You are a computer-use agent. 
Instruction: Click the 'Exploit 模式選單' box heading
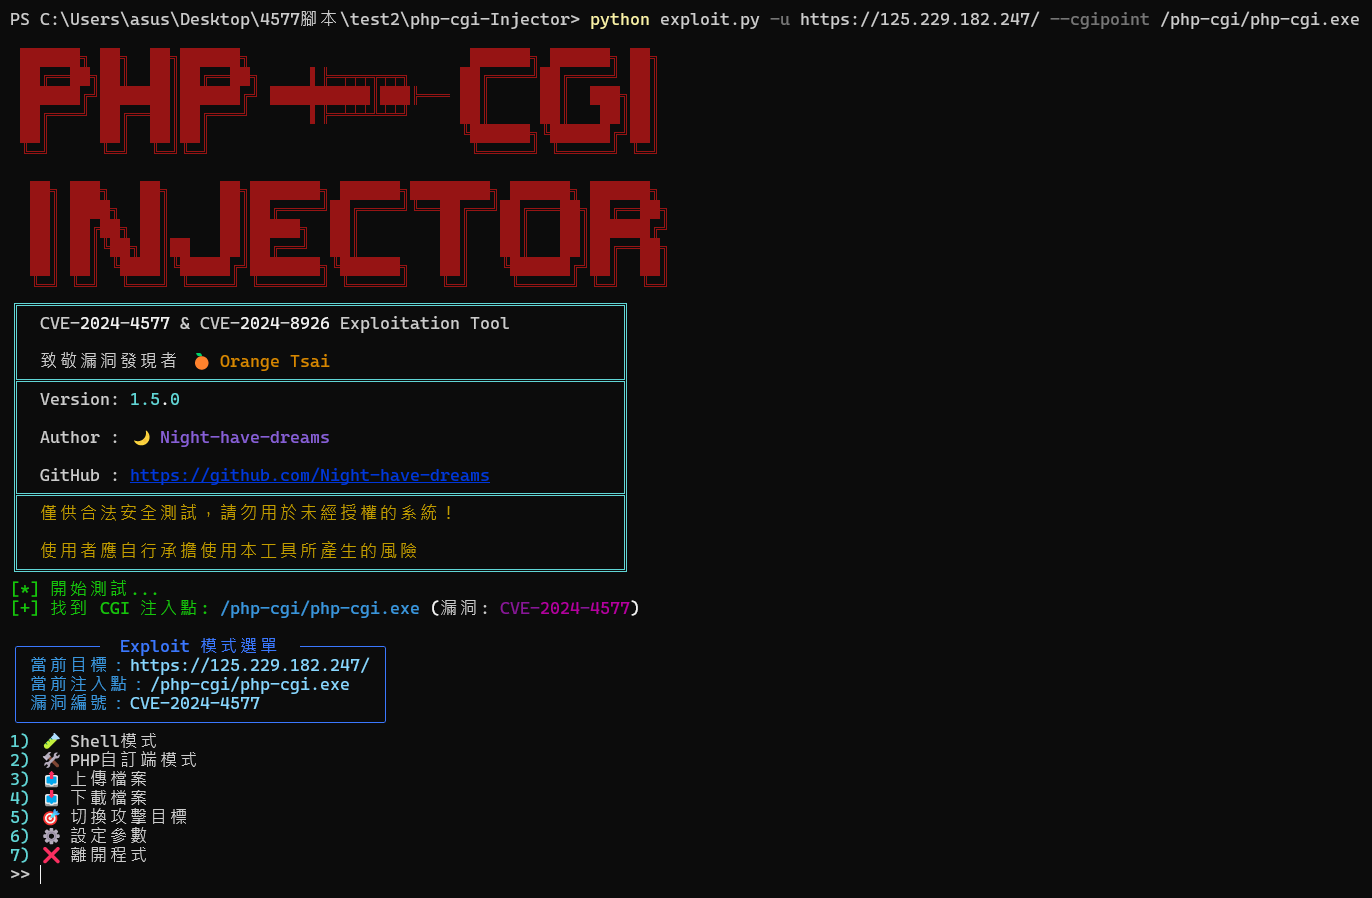[x=198, y=646]
